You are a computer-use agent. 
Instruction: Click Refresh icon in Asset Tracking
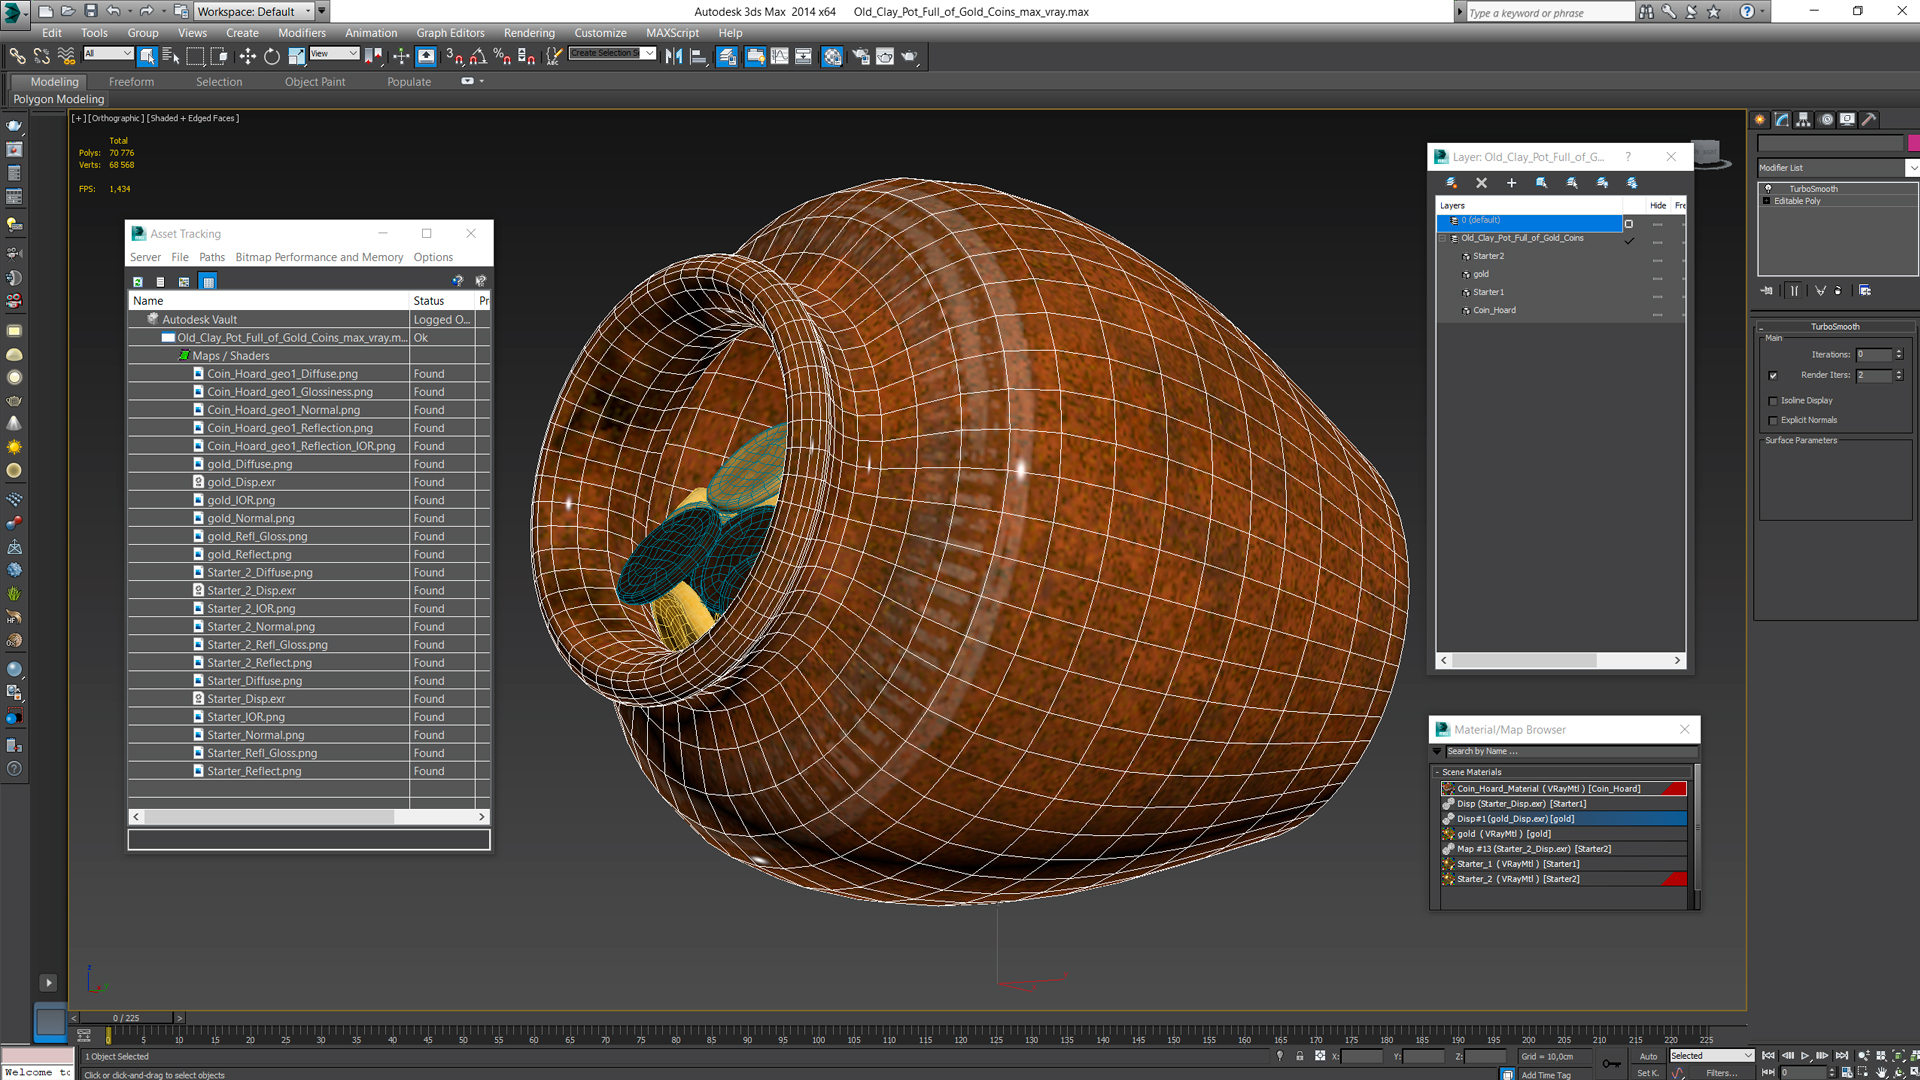(138, 282)
